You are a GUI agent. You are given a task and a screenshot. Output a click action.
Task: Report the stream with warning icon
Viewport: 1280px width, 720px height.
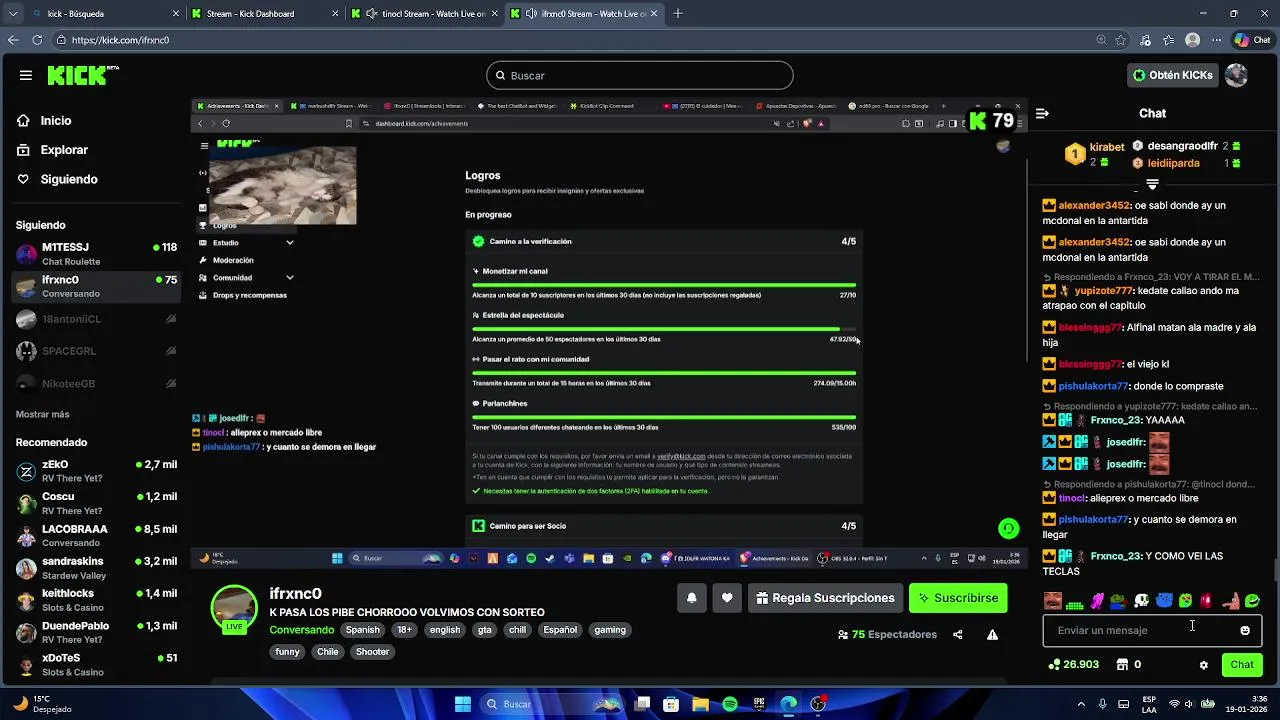point(992,634)
